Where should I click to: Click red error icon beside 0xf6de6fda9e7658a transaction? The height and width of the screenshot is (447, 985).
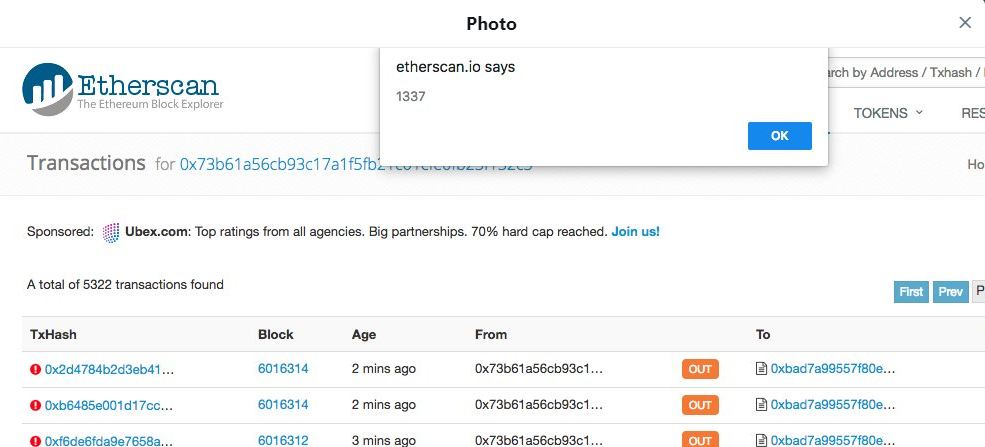click(35, 440)
